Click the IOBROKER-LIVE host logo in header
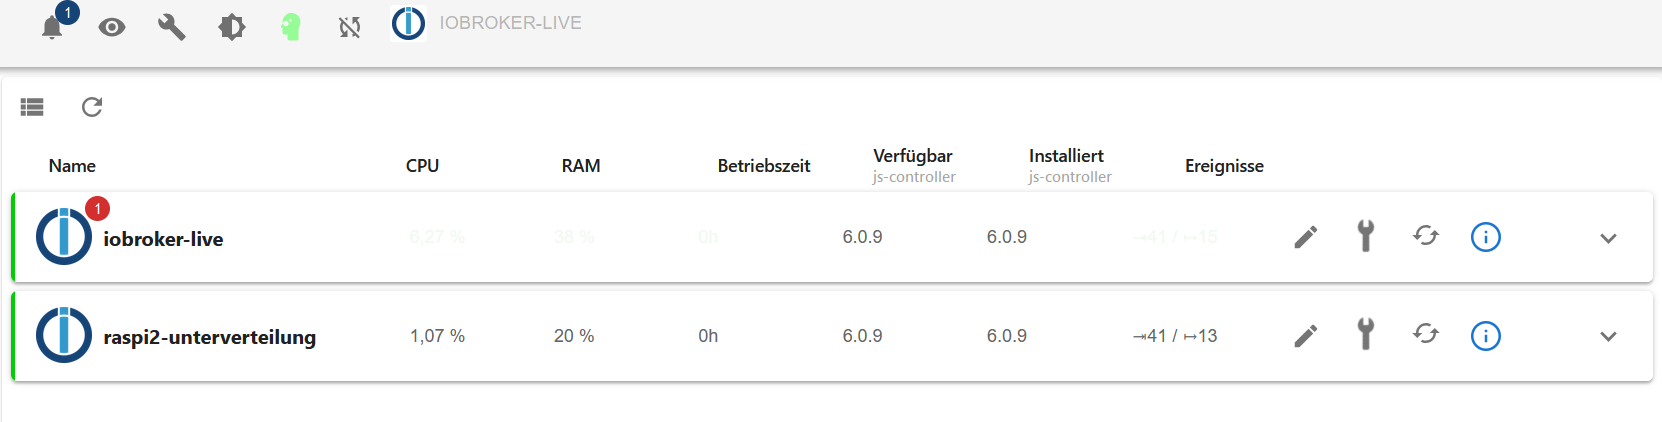1662x422 pixels. [408, 23]
